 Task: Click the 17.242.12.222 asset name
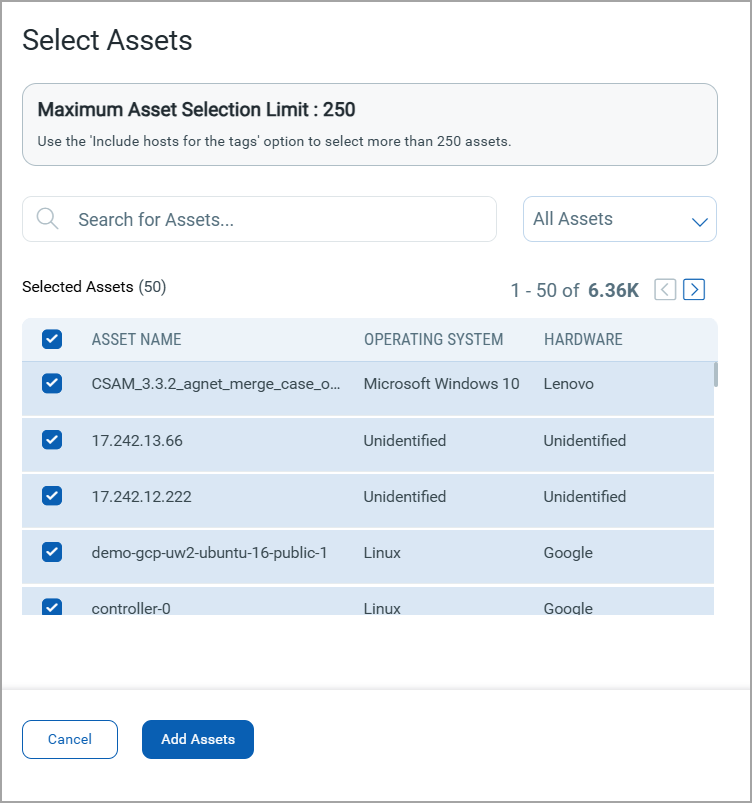(x=141, y=496)
